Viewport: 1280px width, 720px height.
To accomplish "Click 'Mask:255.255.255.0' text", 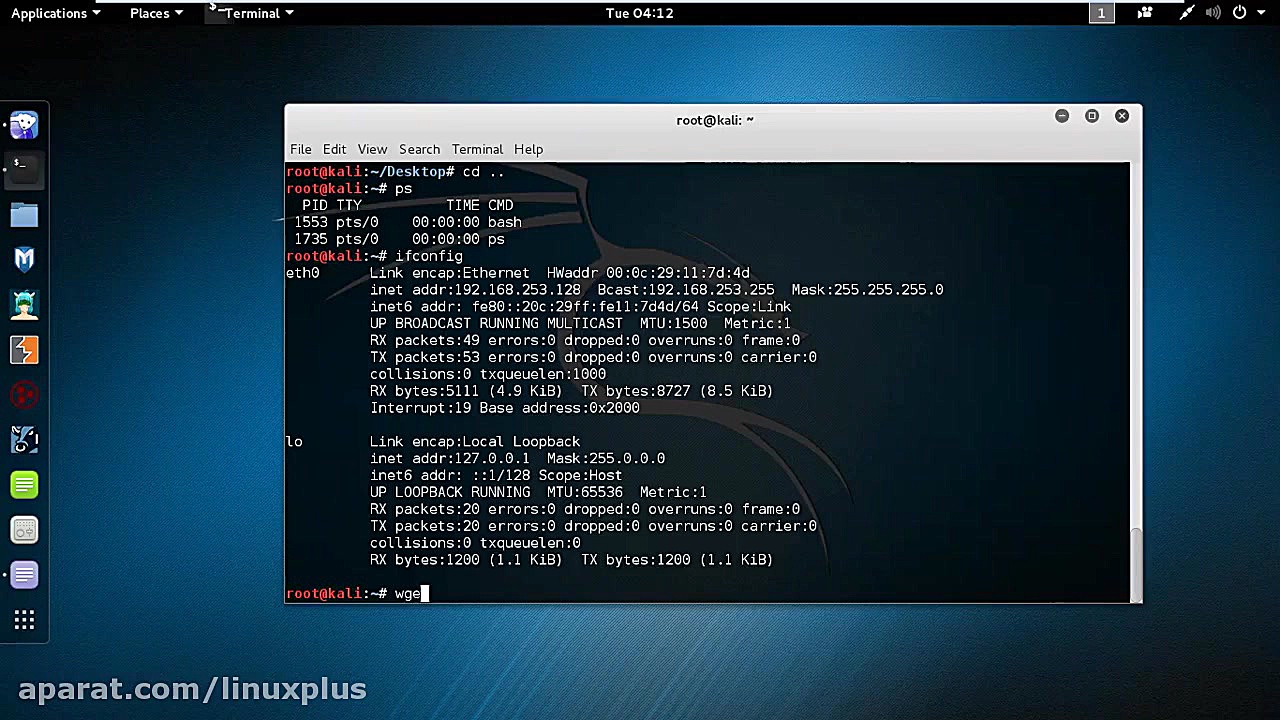I will tap(867, 290).
